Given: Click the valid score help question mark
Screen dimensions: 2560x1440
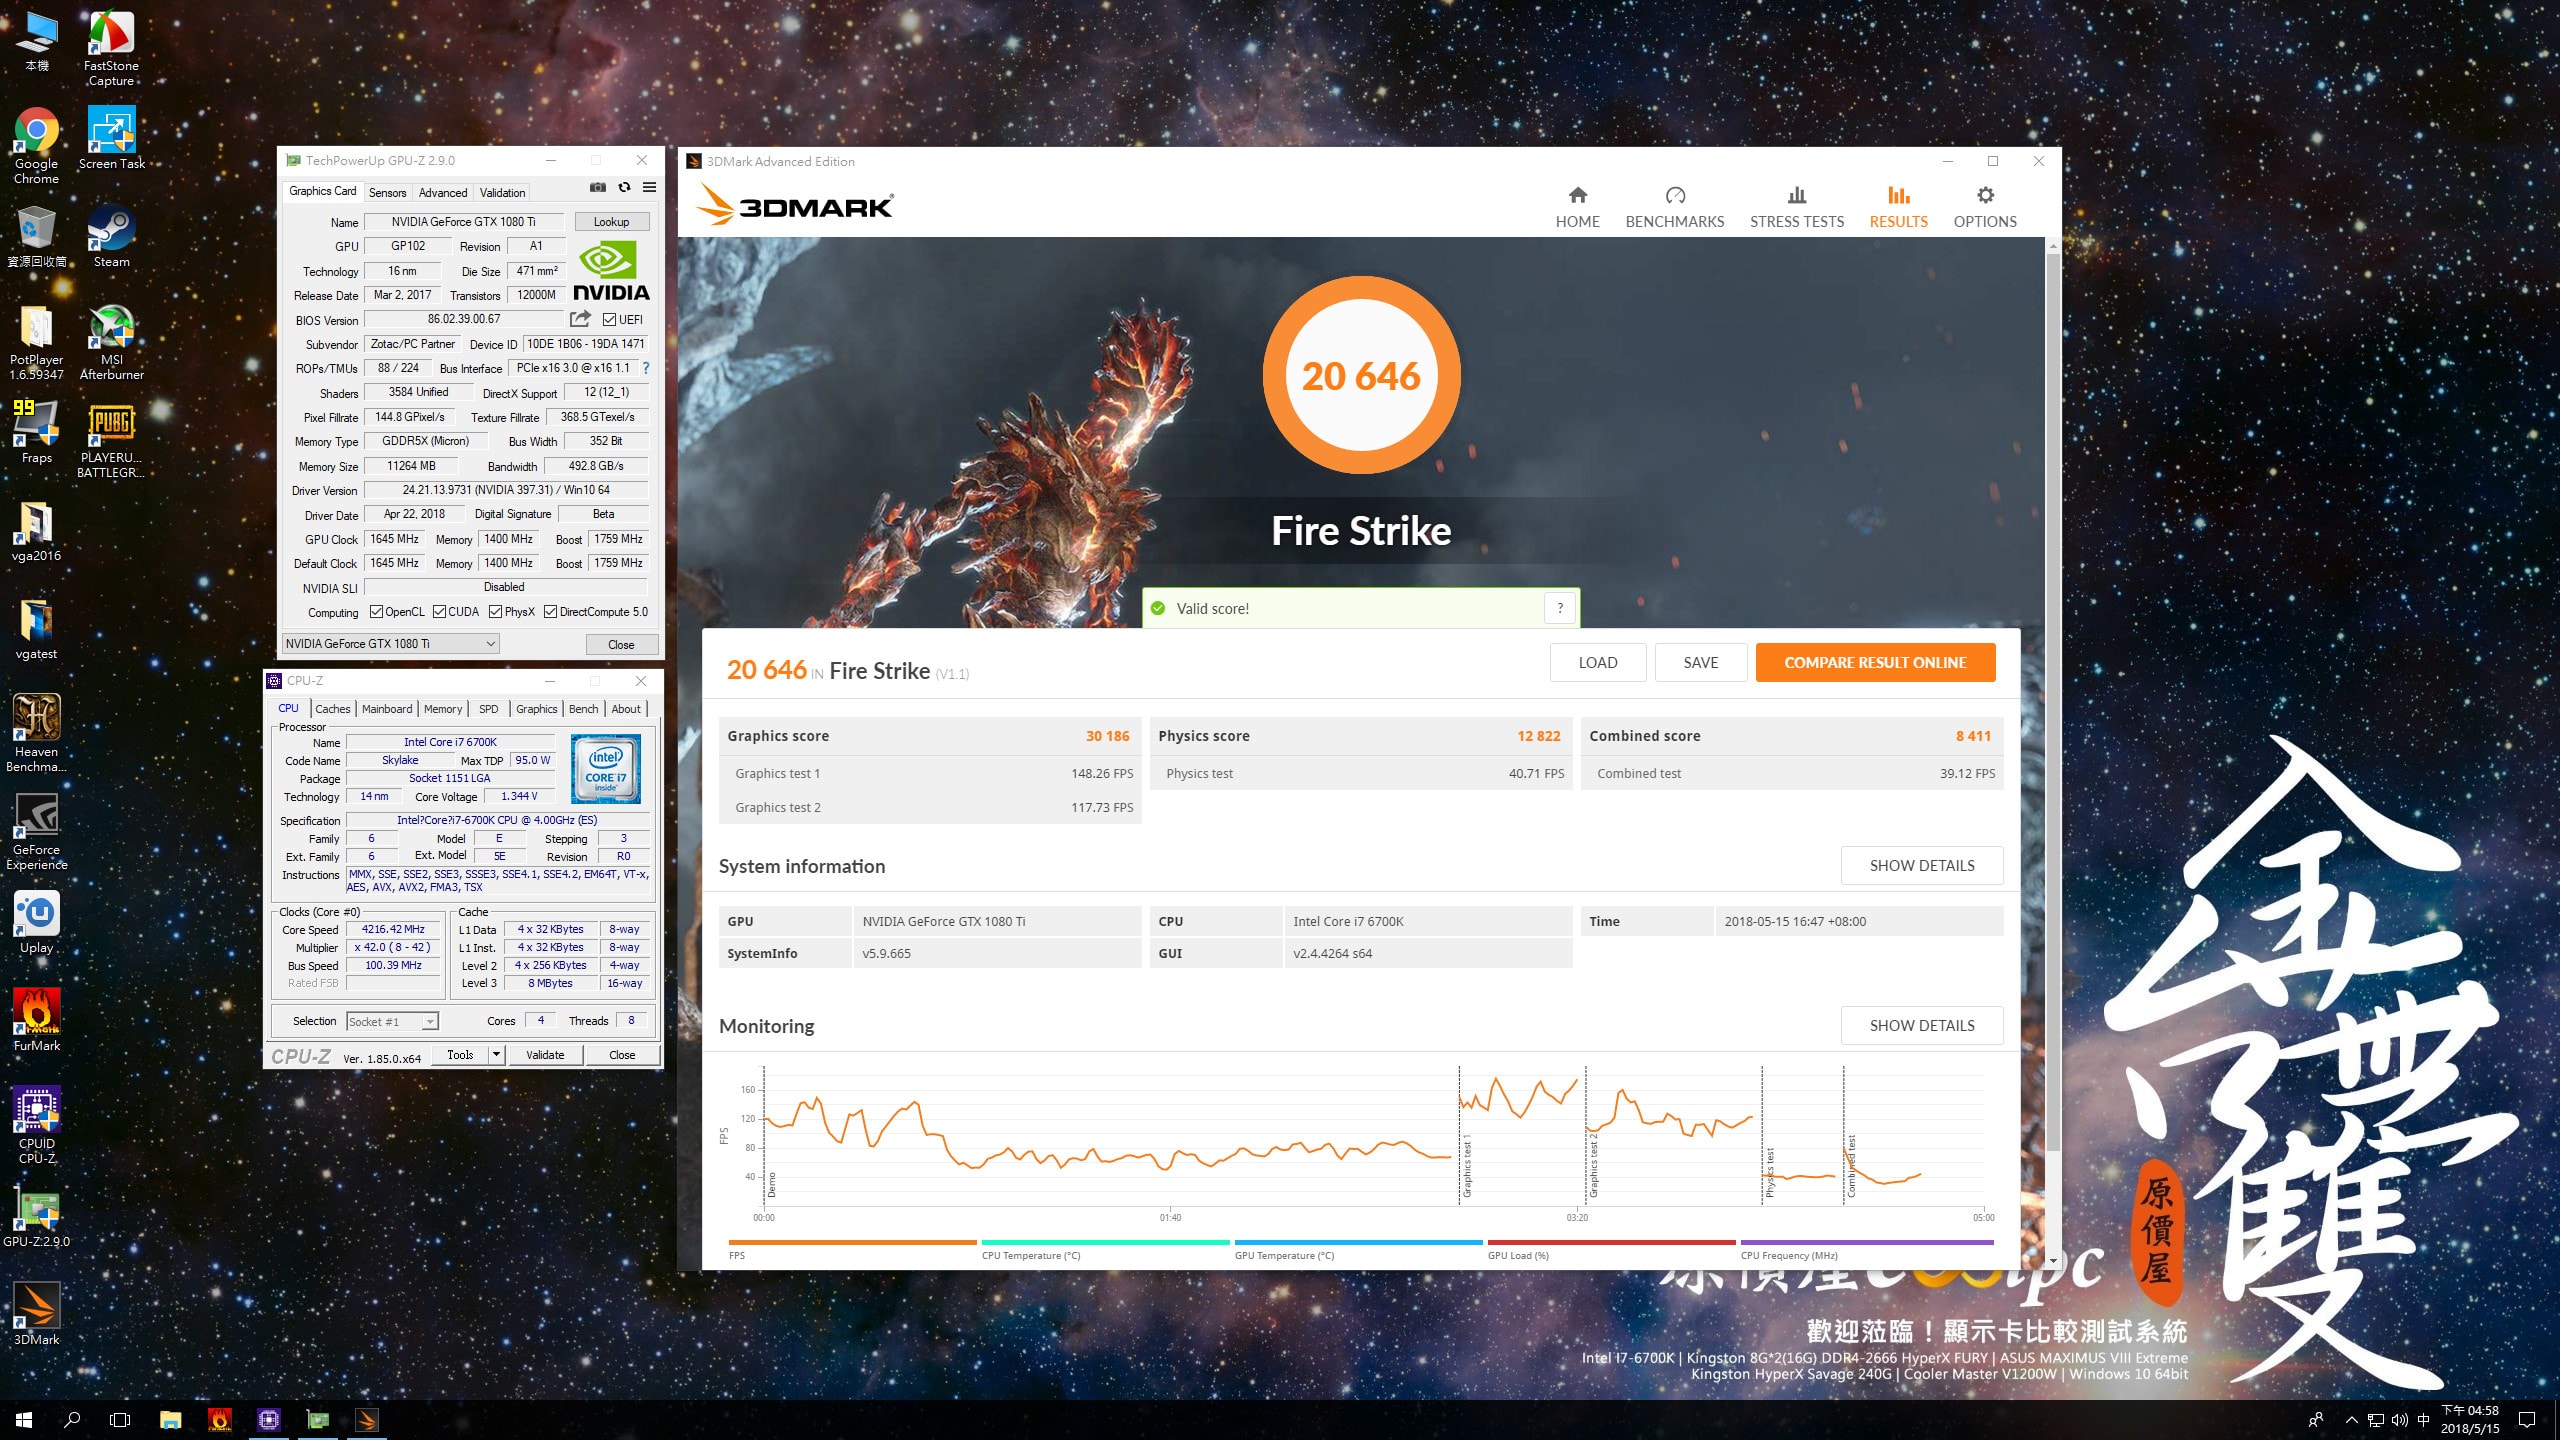Looking at the screenshot, I should [x=1559, y=608].
